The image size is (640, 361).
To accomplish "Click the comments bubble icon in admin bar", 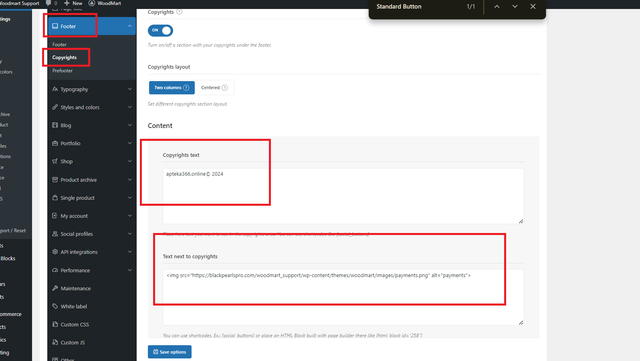I will [x=49, y=3].
